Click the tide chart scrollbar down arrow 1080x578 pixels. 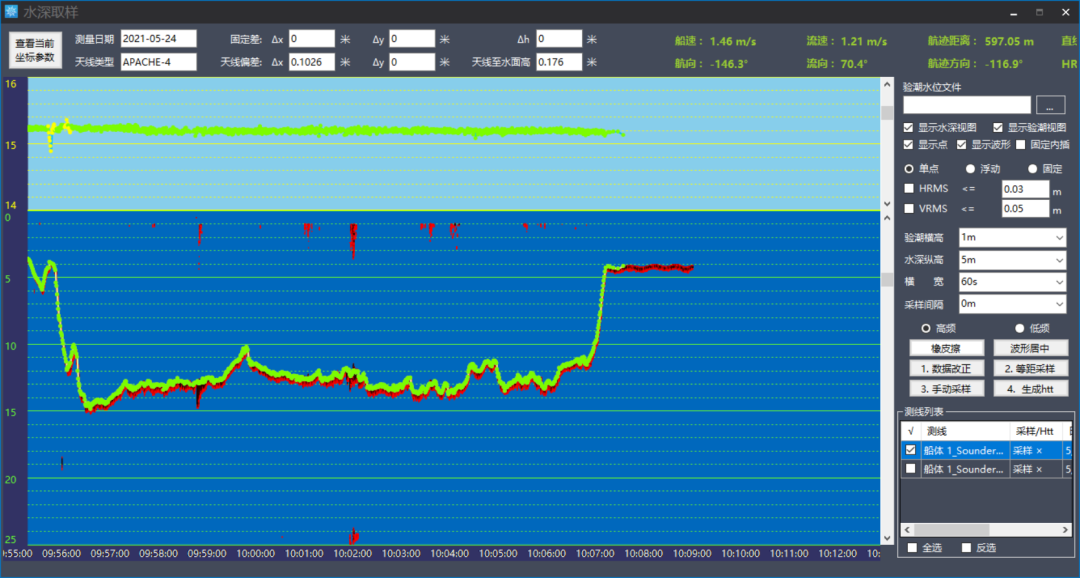[886, 204]
